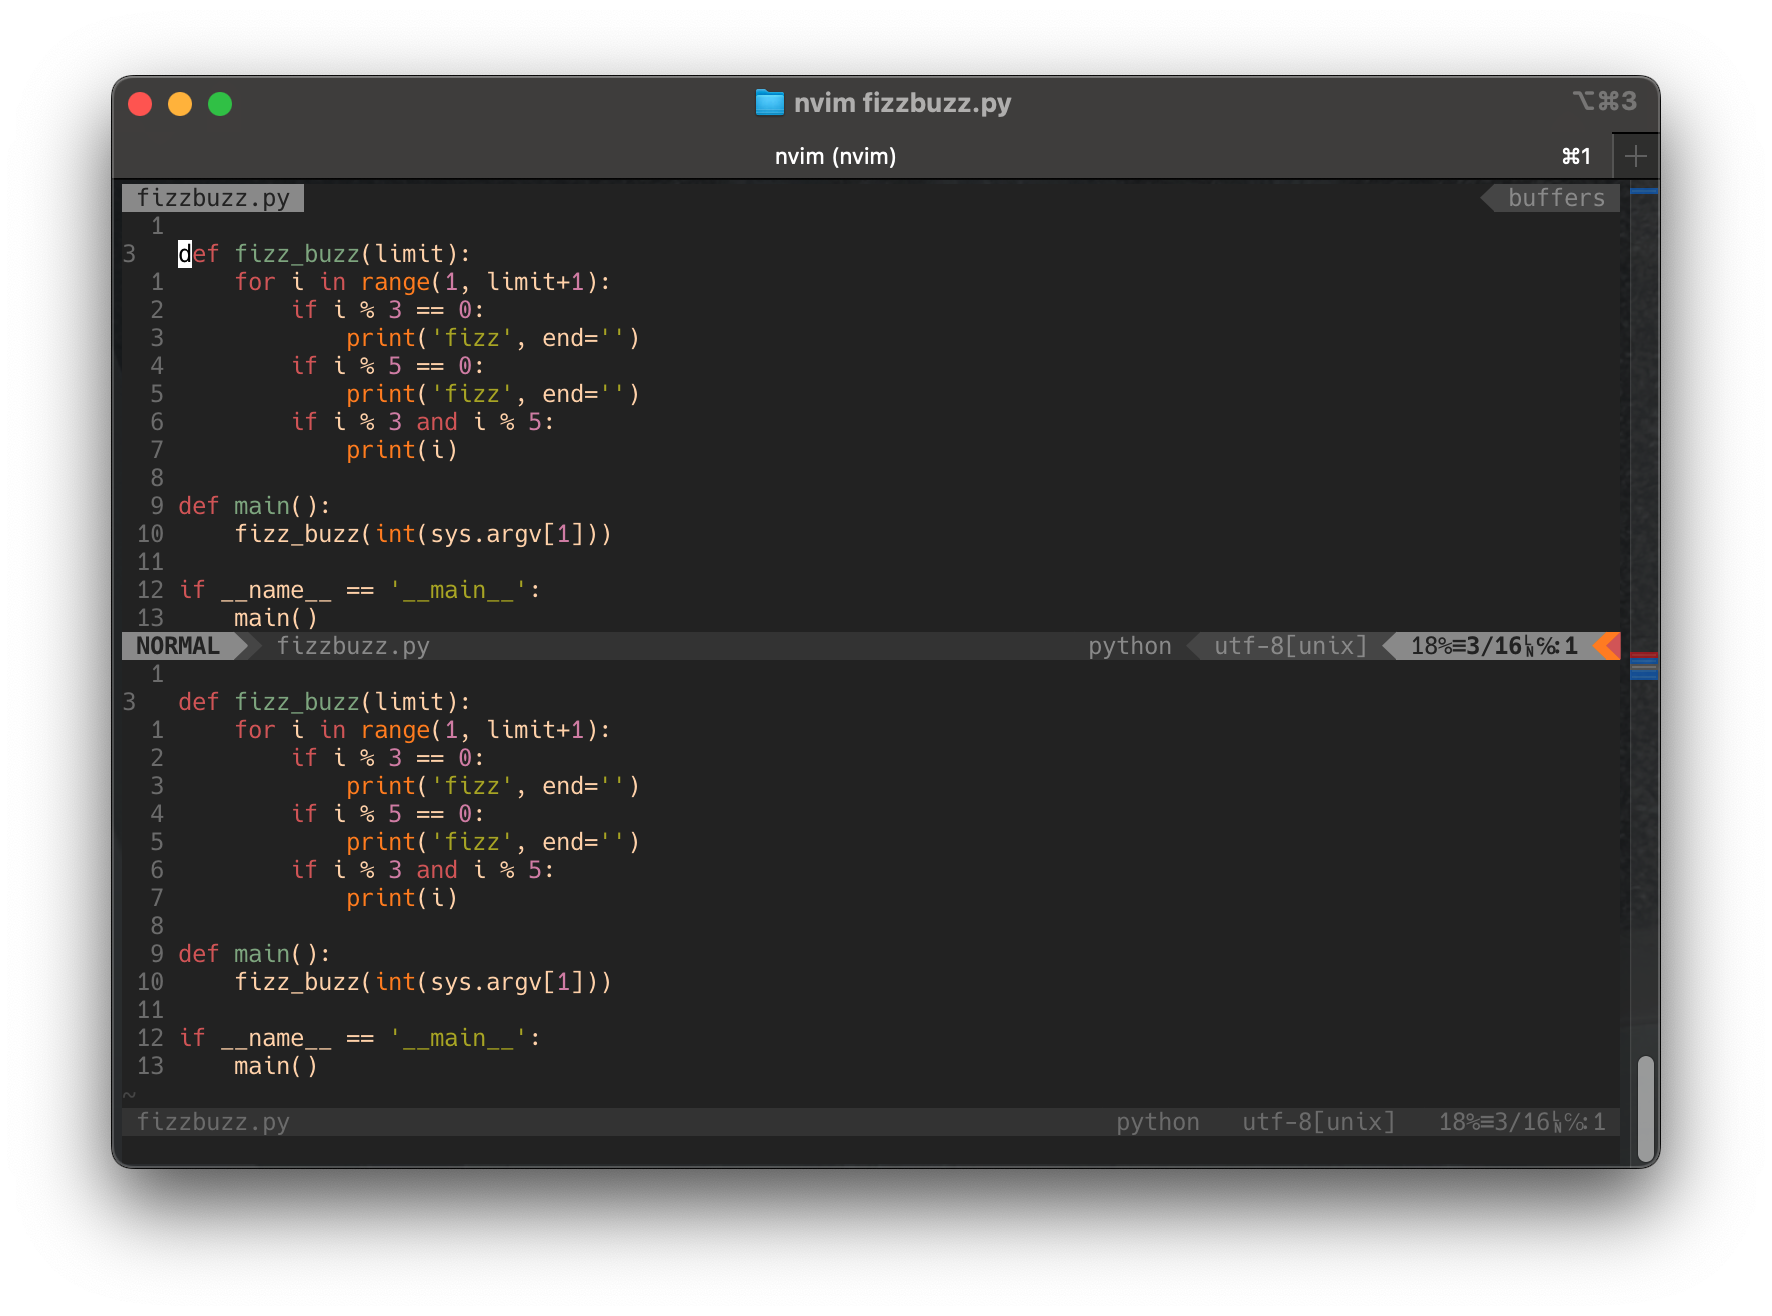The height and width of the screenshot is (1316, 1772).
Task: Click utf-8[unix] in the bottom window statusline
Action: [x=1317, y=1121]
